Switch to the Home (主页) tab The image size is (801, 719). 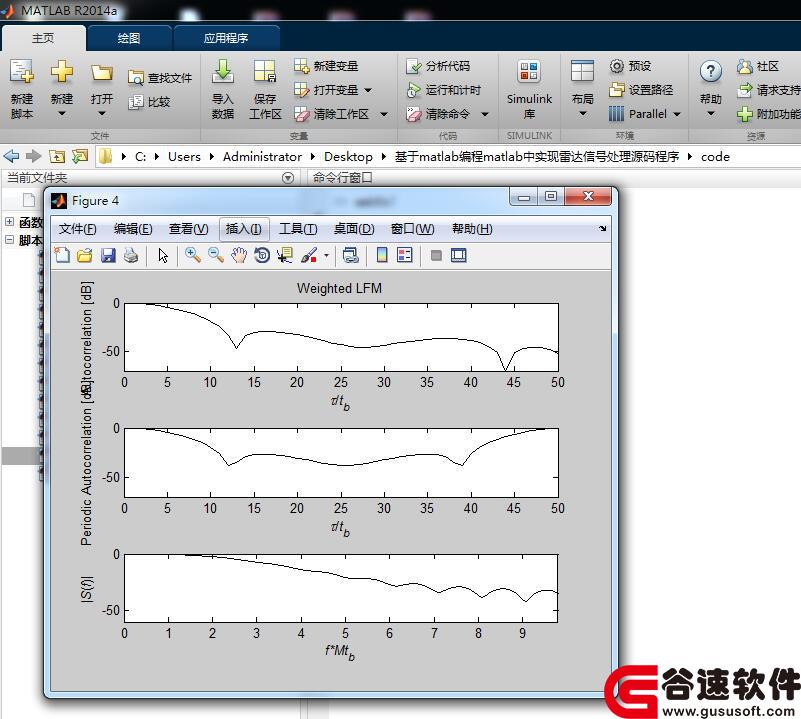click(x=43, y=38)
